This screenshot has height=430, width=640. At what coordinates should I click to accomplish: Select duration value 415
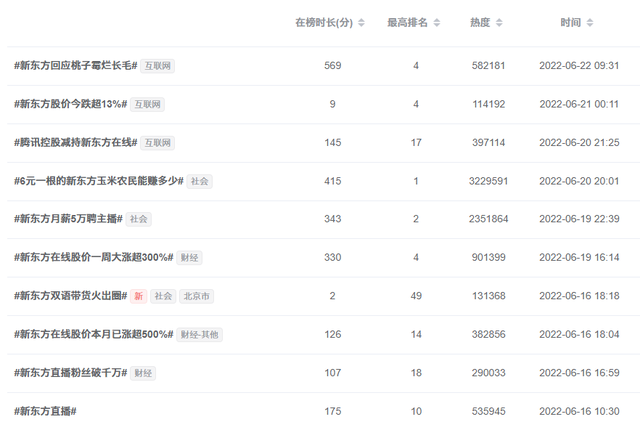pos(333,181)
